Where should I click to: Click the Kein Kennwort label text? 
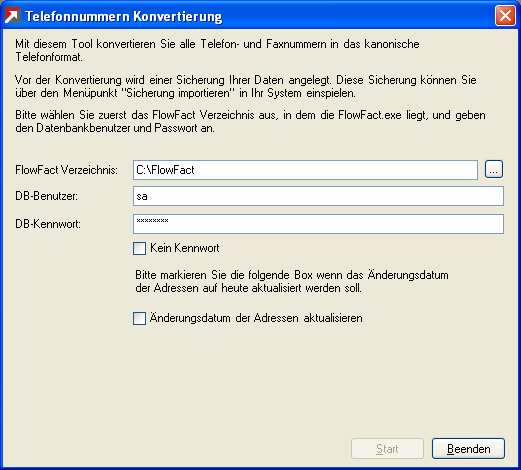185,248
